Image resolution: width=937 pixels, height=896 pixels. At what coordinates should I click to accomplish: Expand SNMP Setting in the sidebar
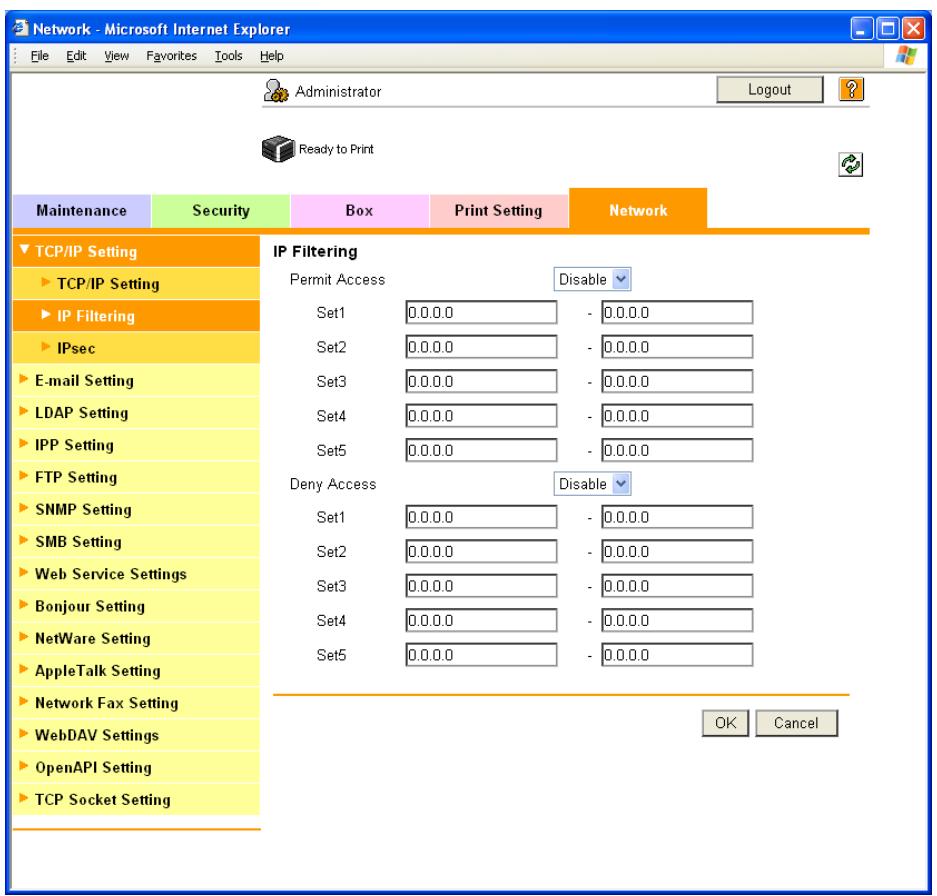coord(136,509)
